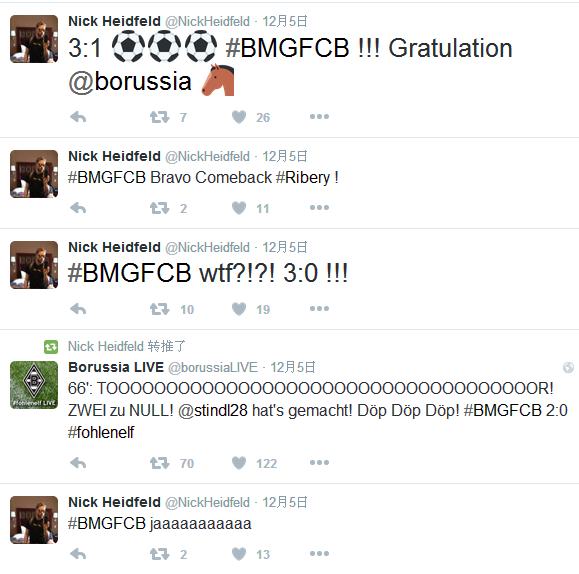Reply to the wtf 3:0 tweet
This screenshot has height=574, width=579.
pyautogui.click(x=78, y=309)
